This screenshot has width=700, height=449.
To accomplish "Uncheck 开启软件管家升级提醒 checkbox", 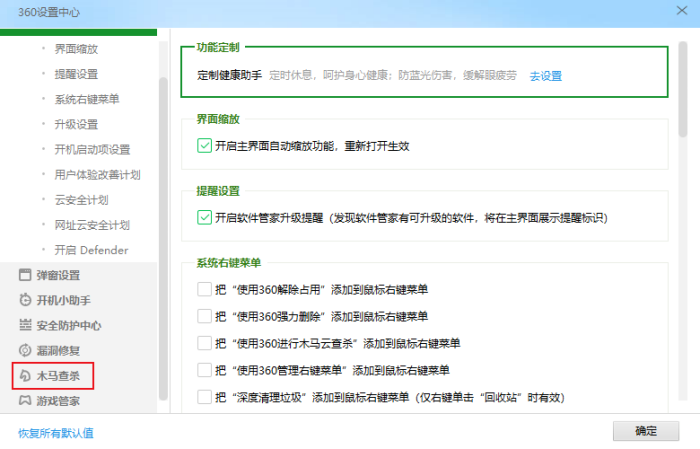I will click(x=205, y=216).
